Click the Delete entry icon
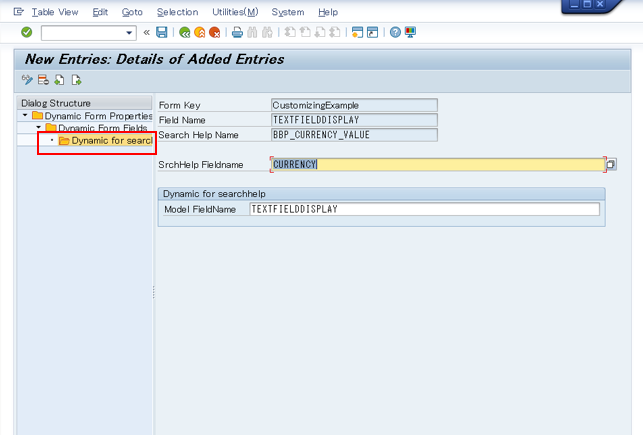643x435 pixels. [43, 80]
